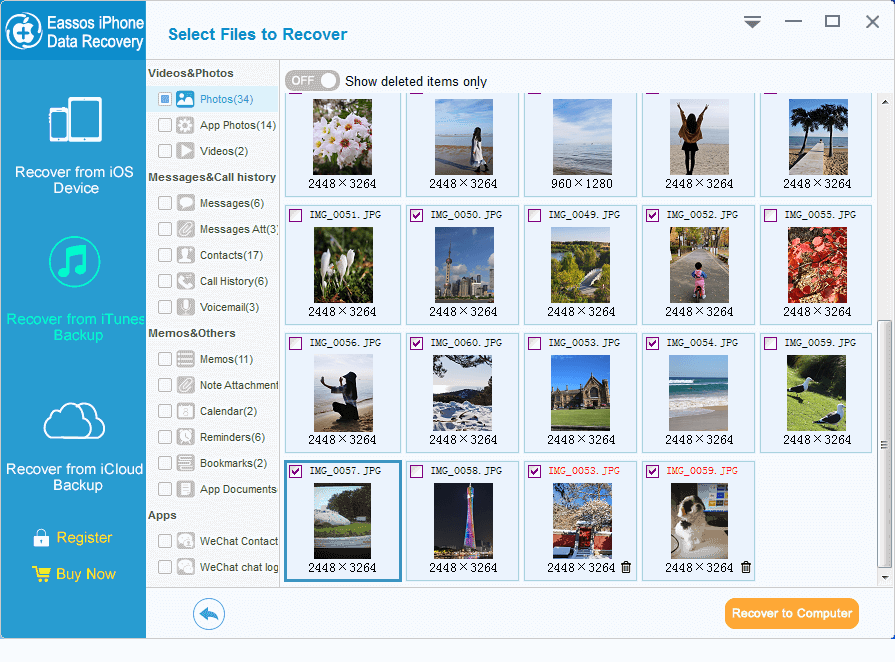Click the Buy Now shopping cart icon
The image size is (895, 662).
click(41, 574)
